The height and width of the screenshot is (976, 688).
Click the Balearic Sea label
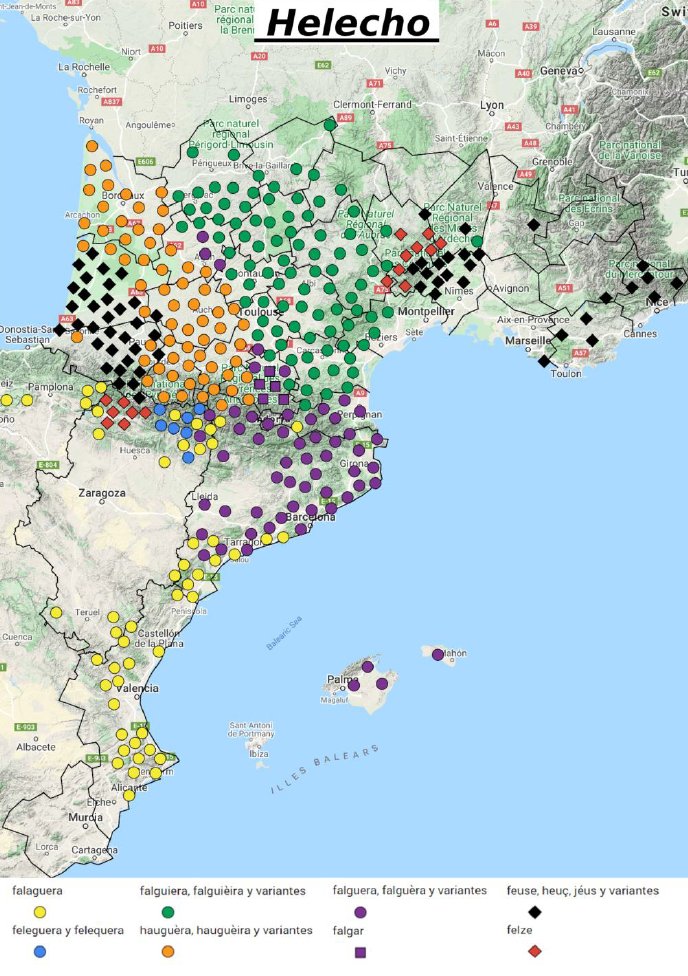(x=284, y=633)
